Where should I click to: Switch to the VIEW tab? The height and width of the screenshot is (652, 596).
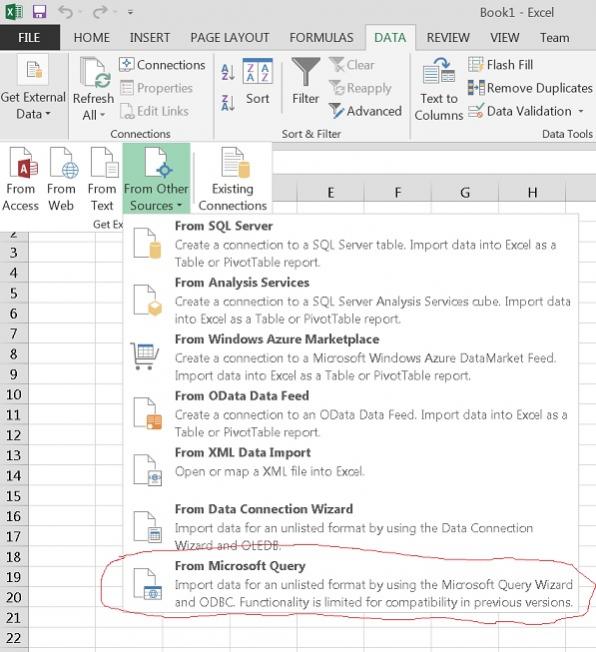pos(504,37)
